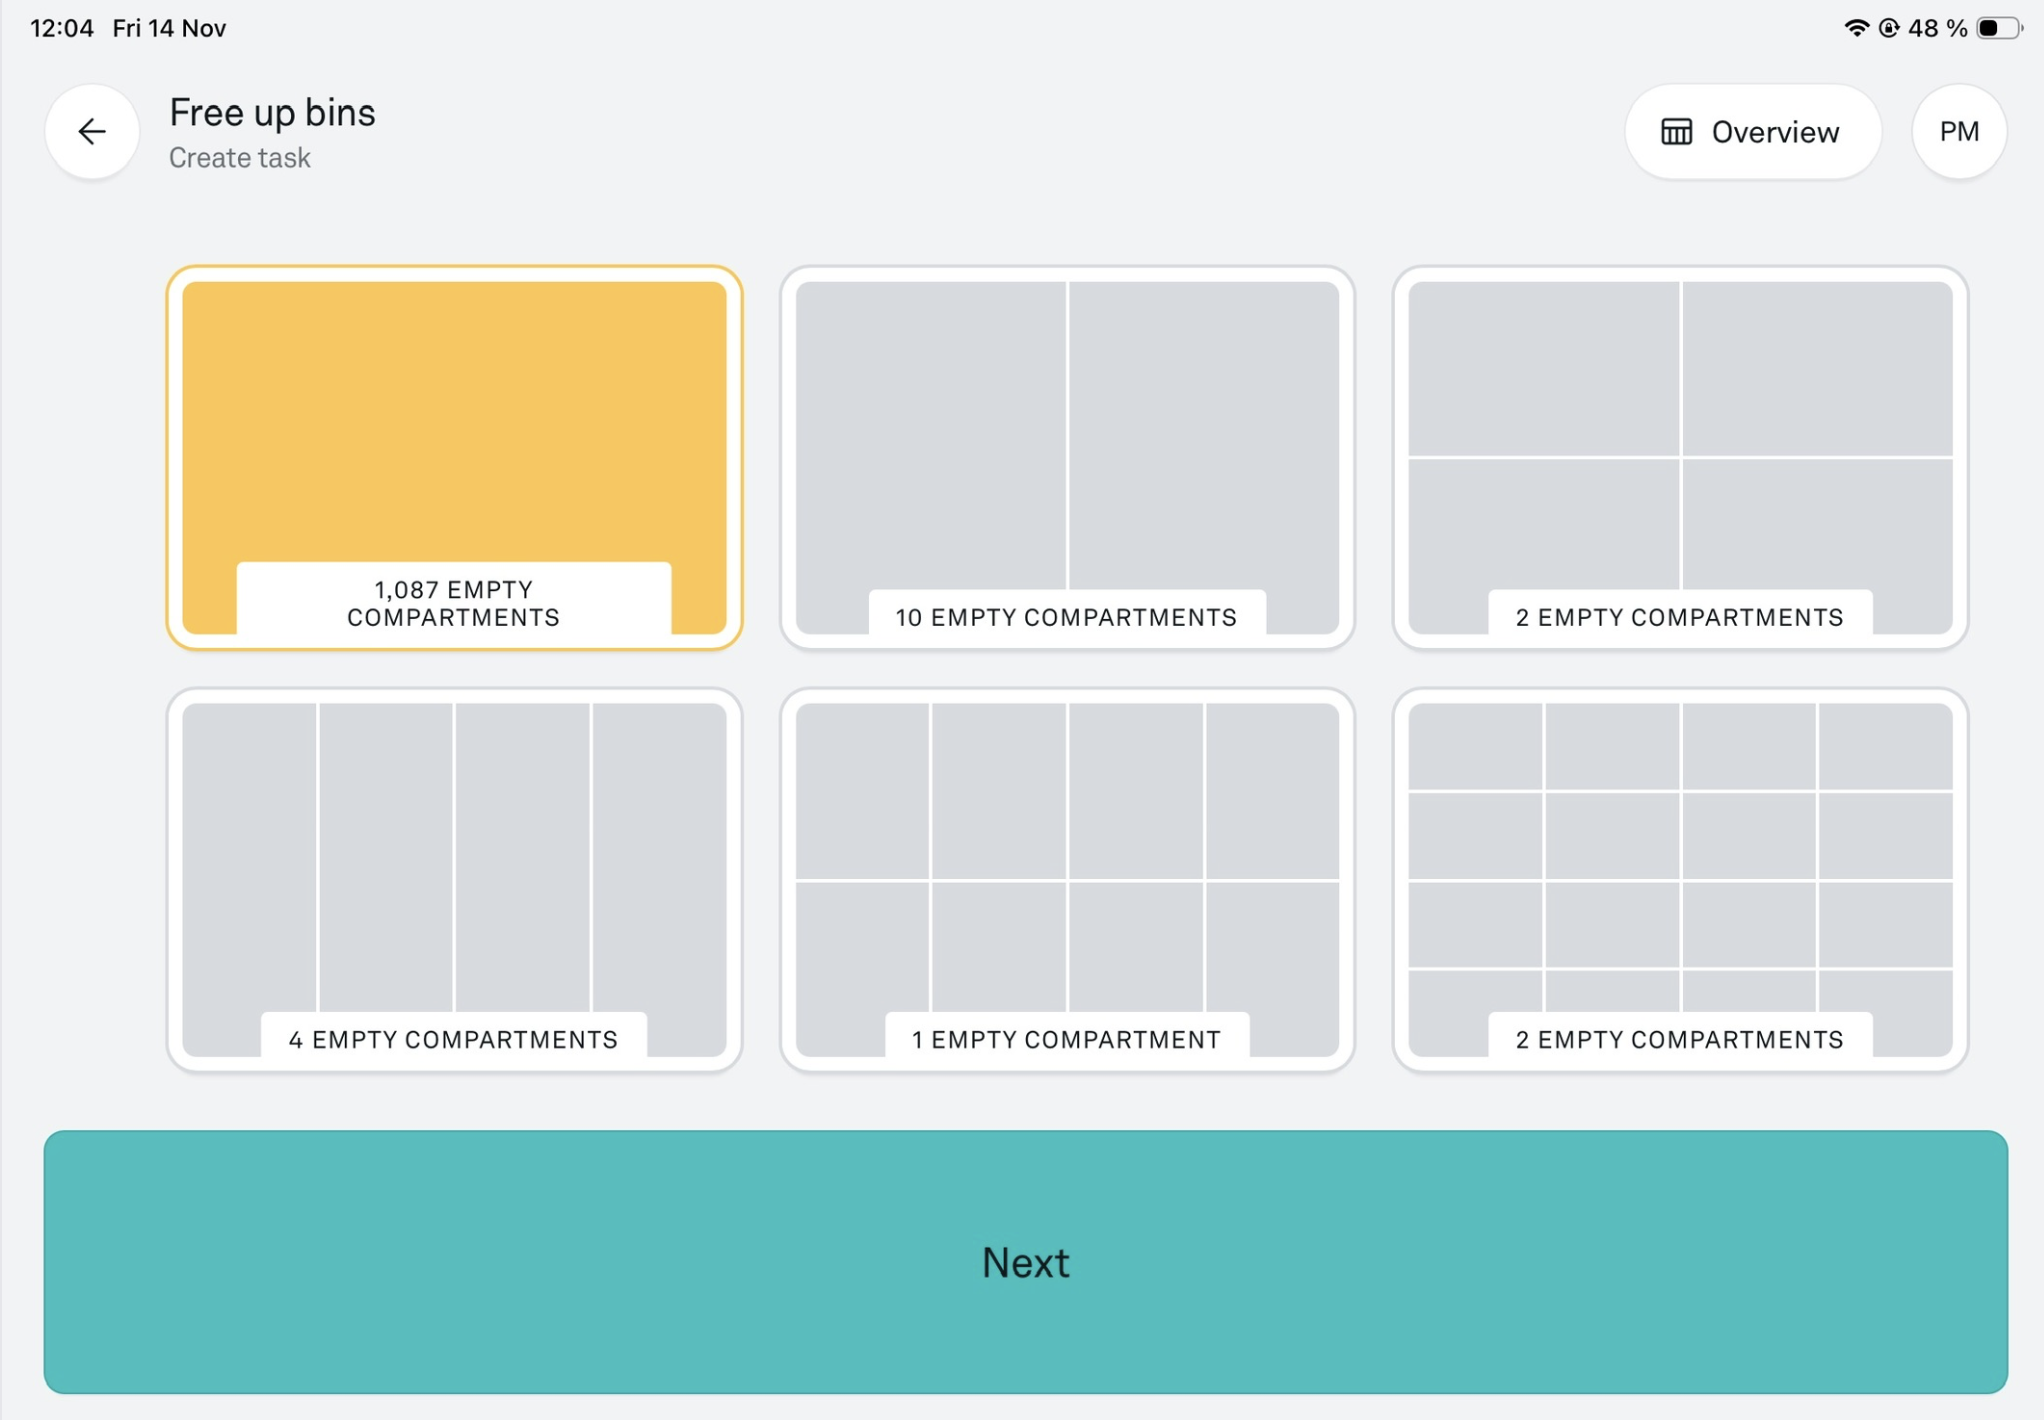Select the two-compartment bin layout
This screenshot has height=1420, width=2044.
tap(1066, 440)
